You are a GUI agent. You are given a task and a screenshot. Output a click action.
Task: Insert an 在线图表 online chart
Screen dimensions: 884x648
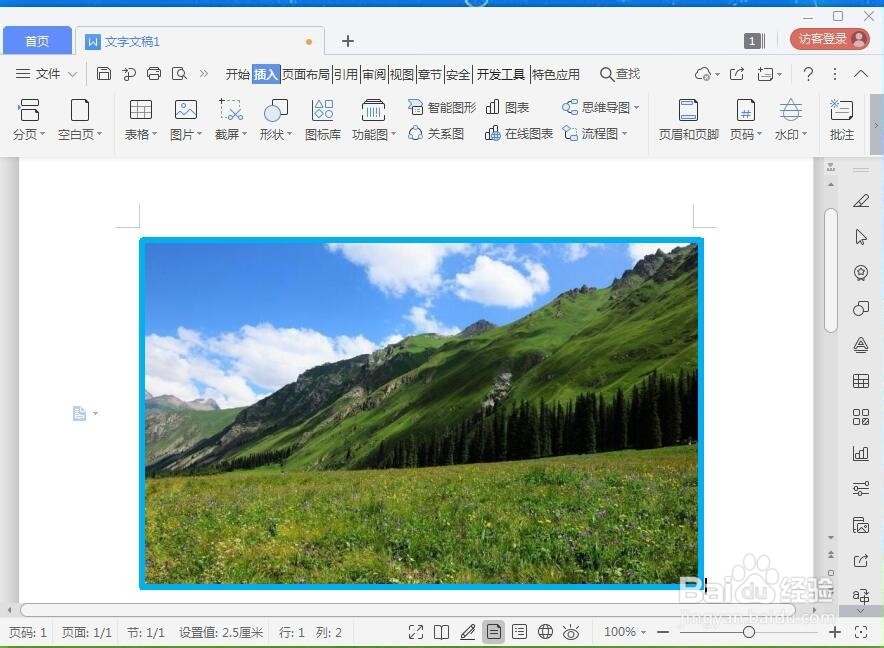(x=519, y=134)
